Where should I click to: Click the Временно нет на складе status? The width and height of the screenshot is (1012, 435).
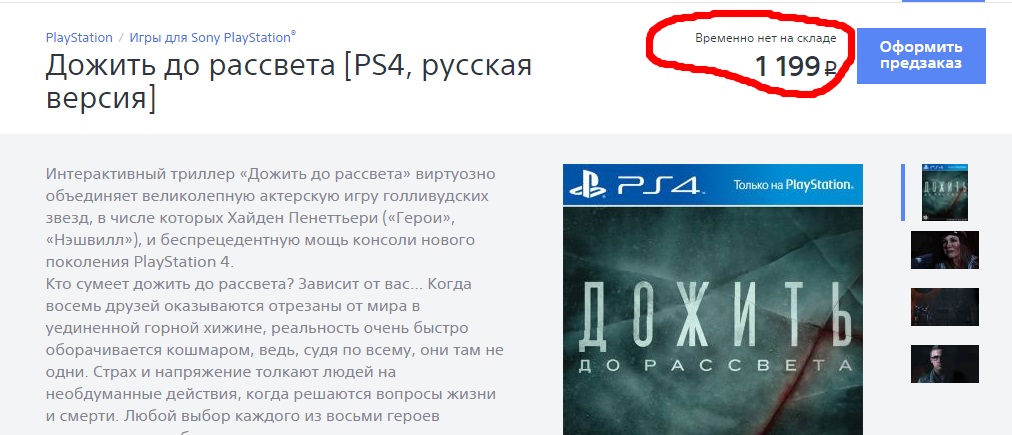tap(765, 38)
